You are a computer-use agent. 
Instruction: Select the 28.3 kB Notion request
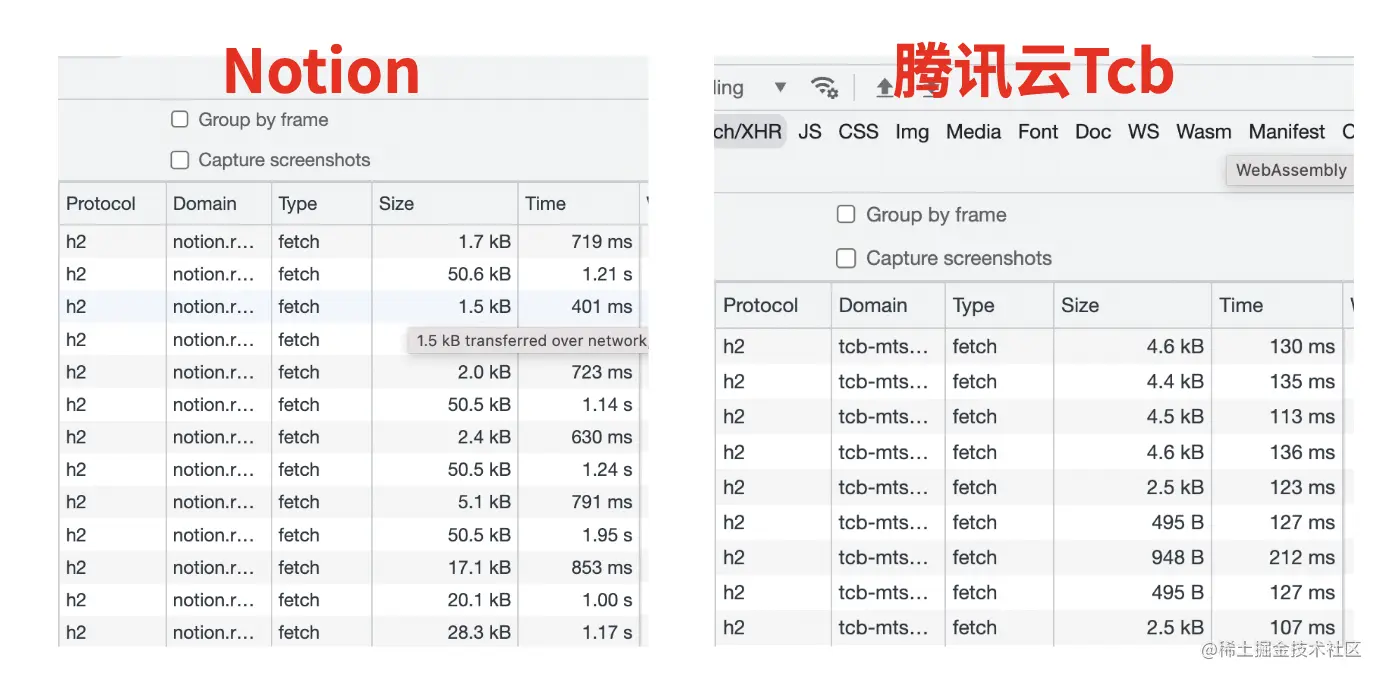[353, 632]
